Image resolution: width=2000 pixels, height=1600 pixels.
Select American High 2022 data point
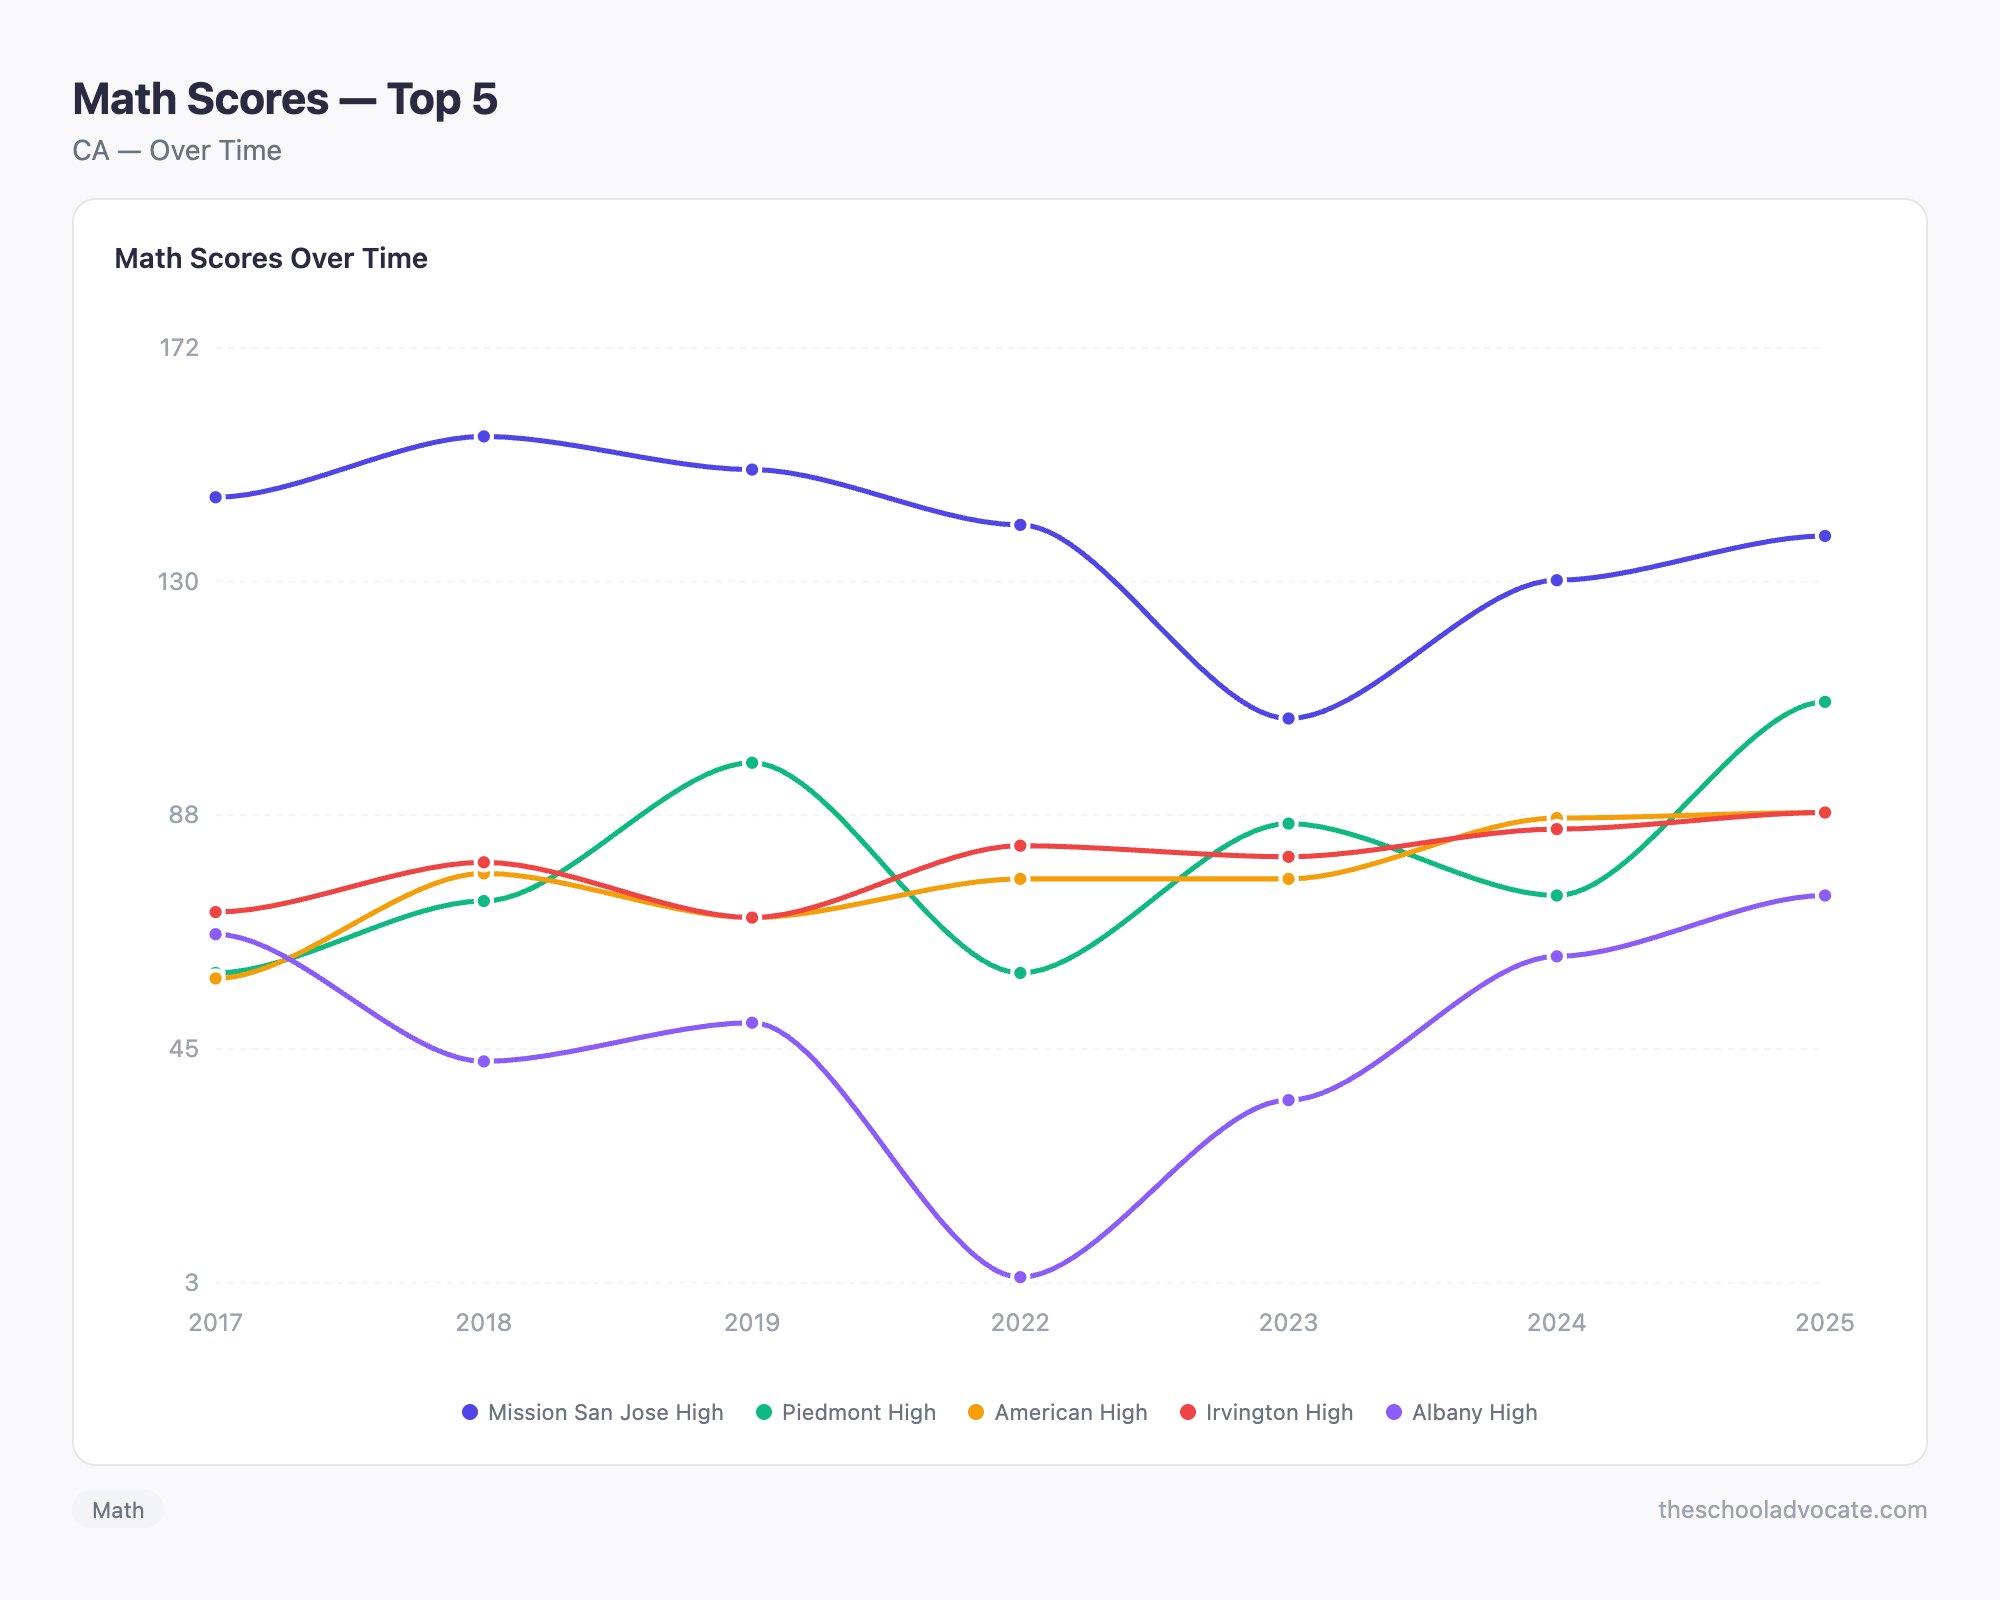tap(1020, 879)
